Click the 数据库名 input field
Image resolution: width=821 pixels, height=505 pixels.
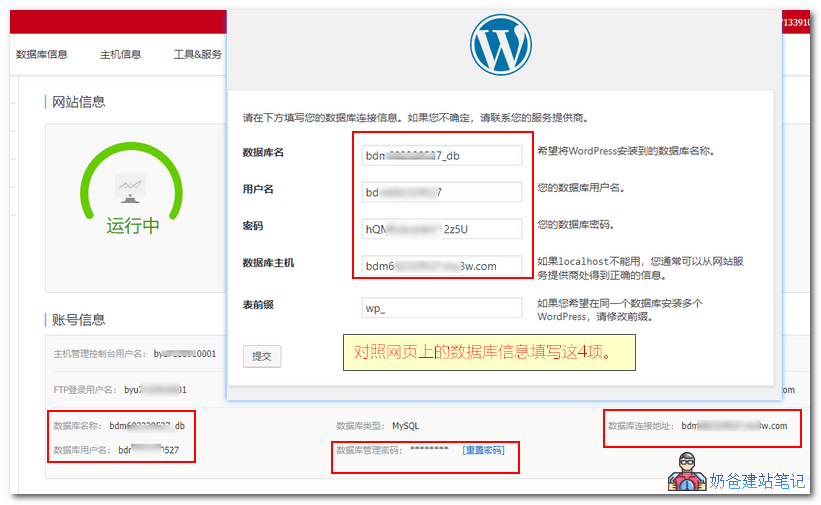pos(441,156)
